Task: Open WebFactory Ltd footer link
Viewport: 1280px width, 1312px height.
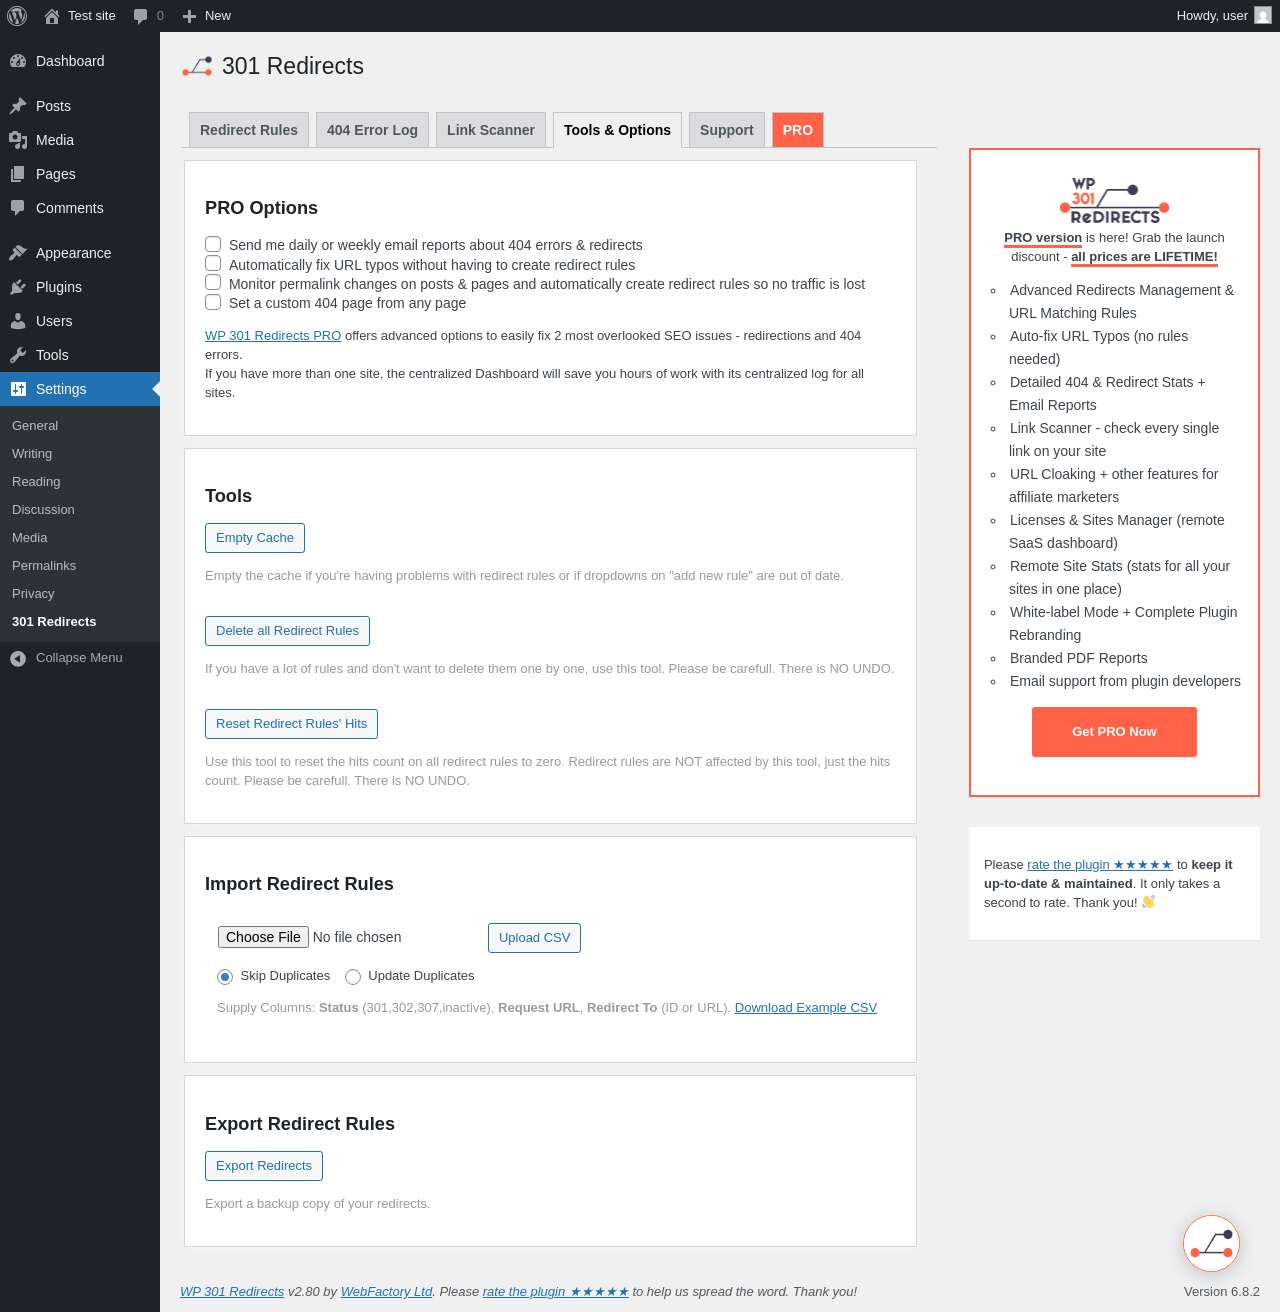Action: point(386,1292)
